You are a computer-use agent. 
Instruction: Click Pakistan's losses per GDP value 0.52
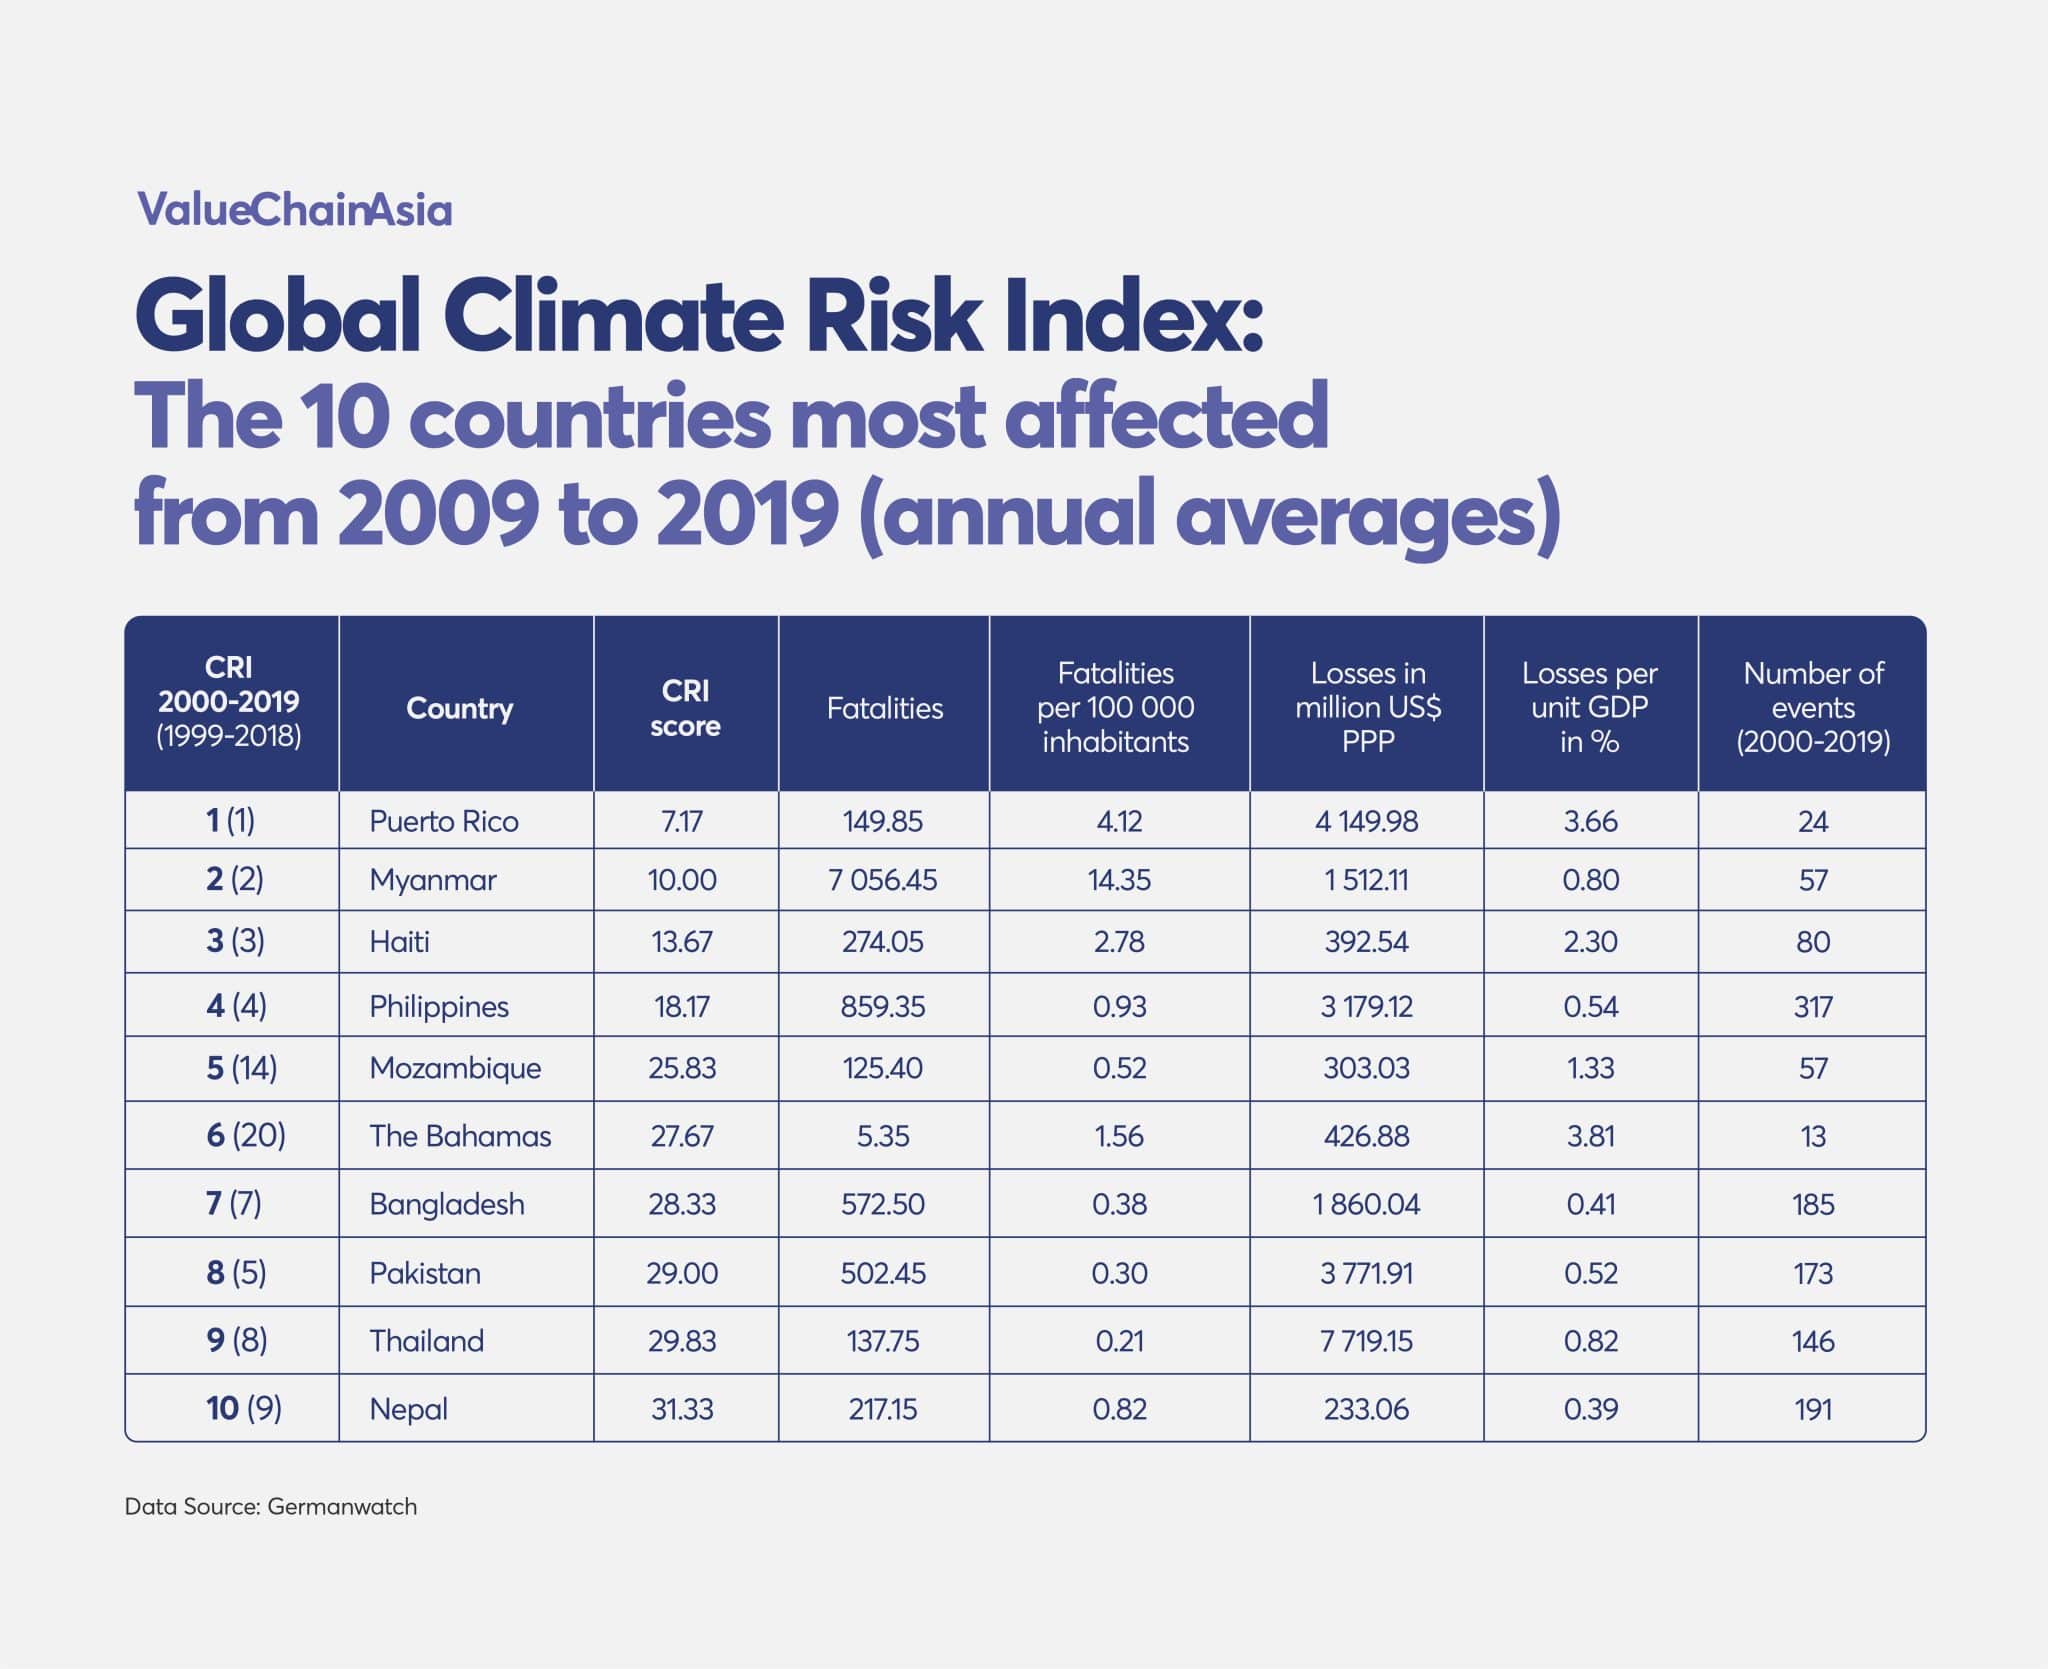(1590, 1273)
